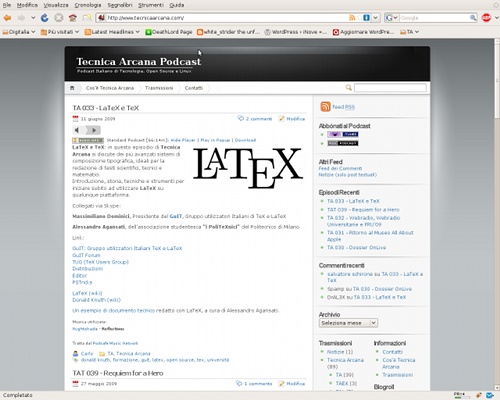
Task: Click the site home icon in navigation bar
Action: (72, 88)
